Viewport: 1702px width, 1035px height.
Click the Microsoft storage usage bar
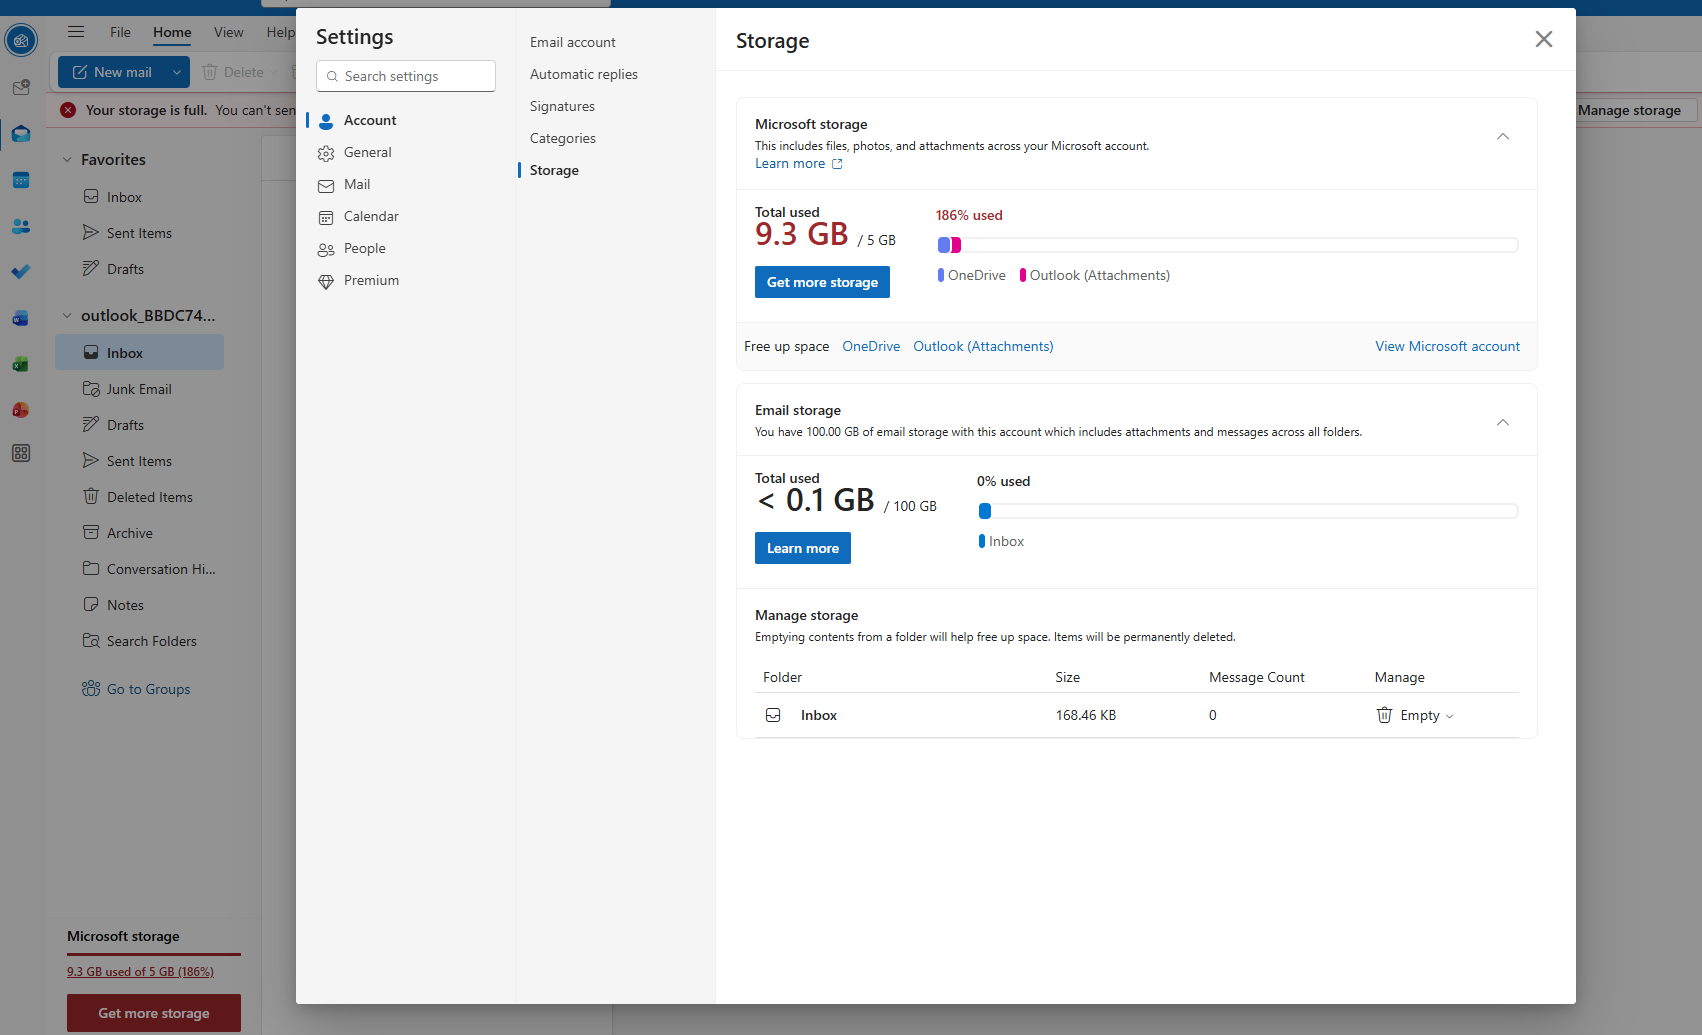pyautogui.click(x=1227, y=245)
